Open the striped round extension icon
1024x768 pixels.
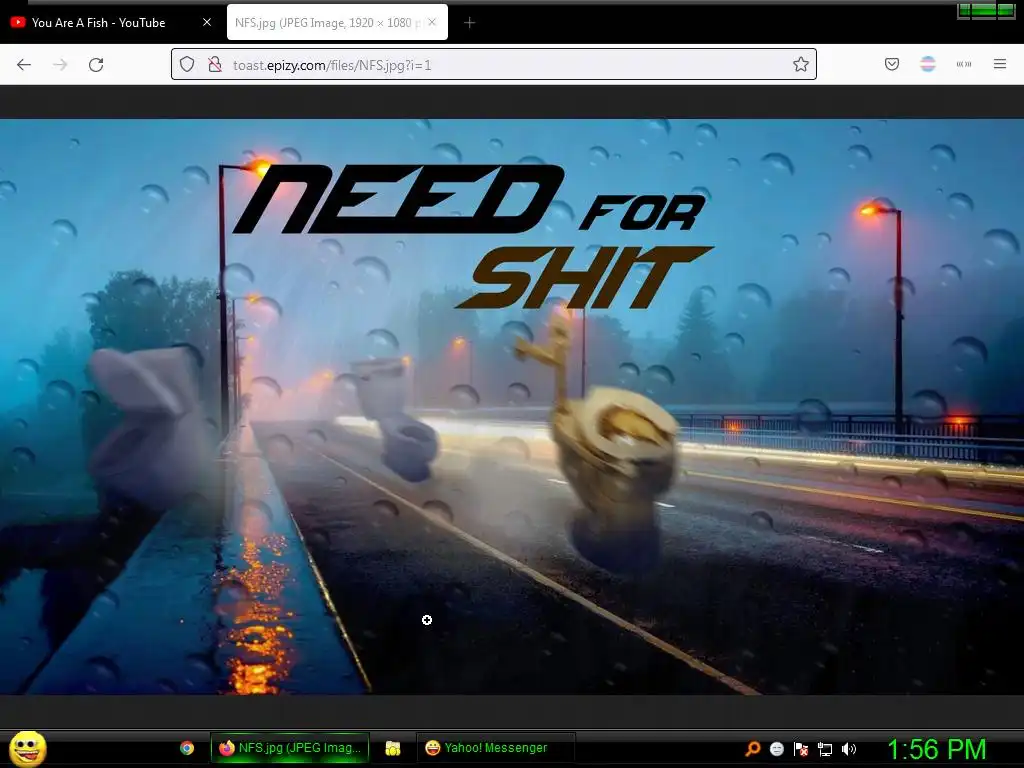pyautogui.click(x=928, y=64)
